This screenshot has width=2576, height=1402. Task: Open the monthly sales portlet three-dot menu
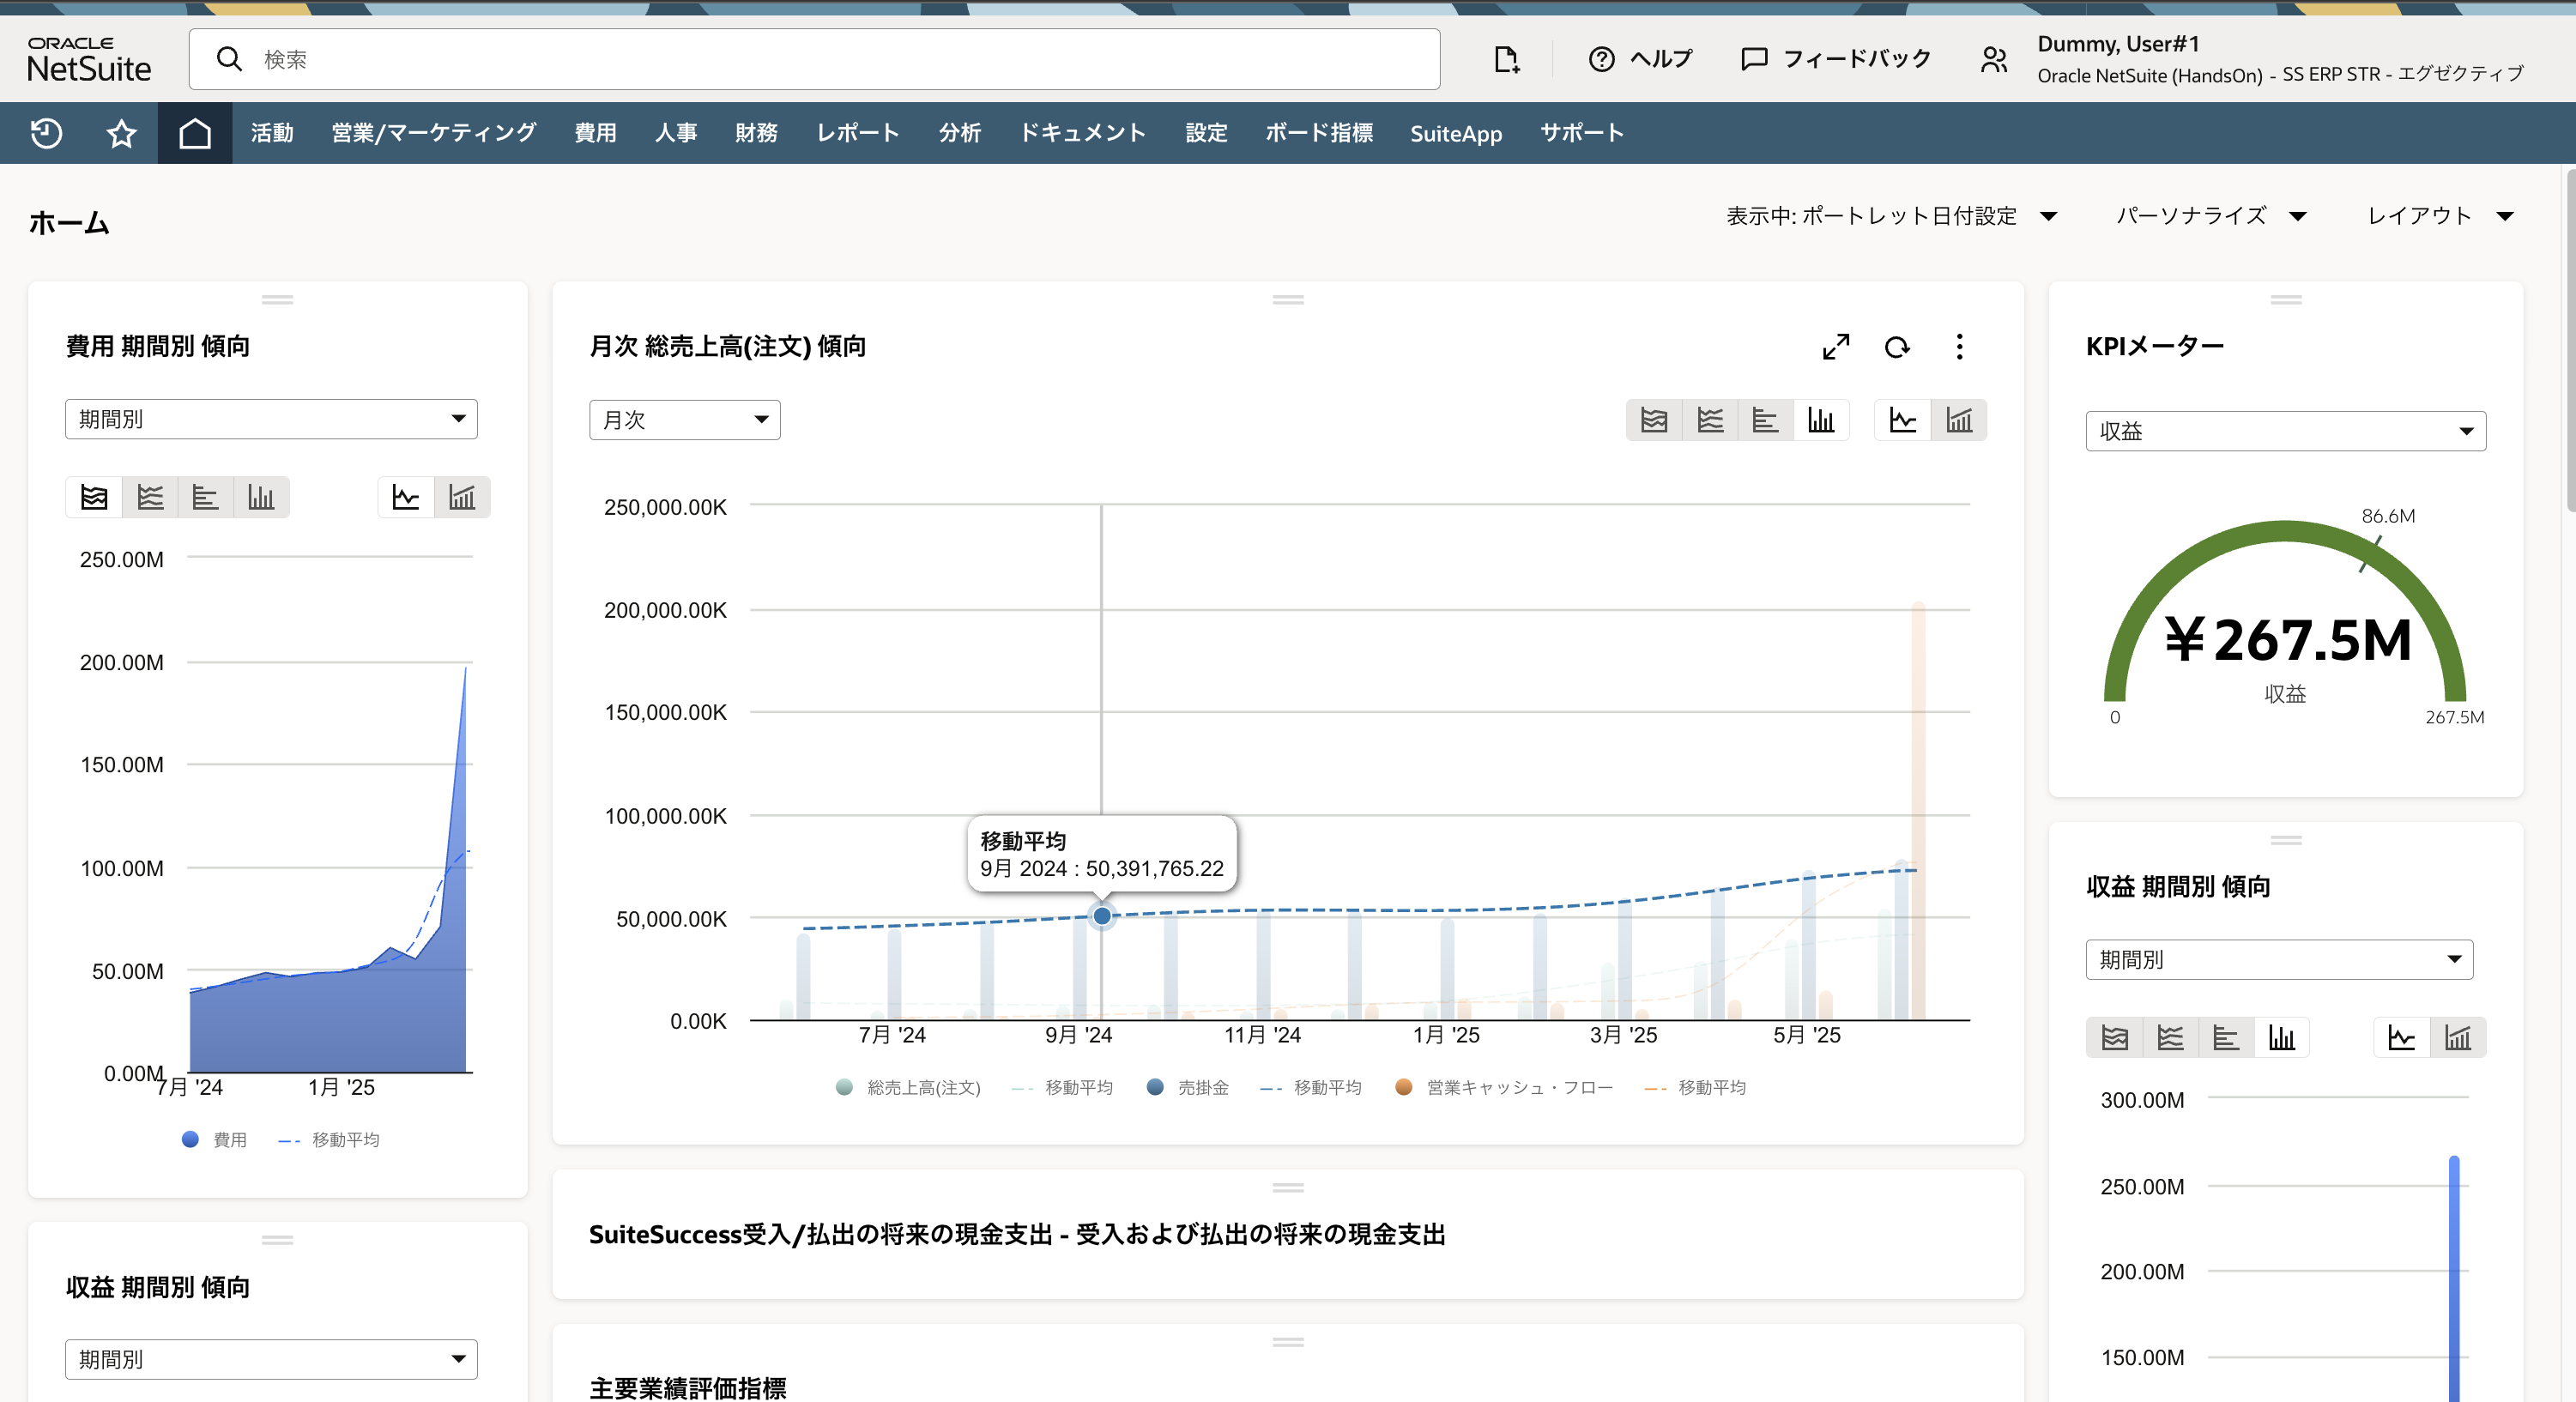pos(1959,347)
